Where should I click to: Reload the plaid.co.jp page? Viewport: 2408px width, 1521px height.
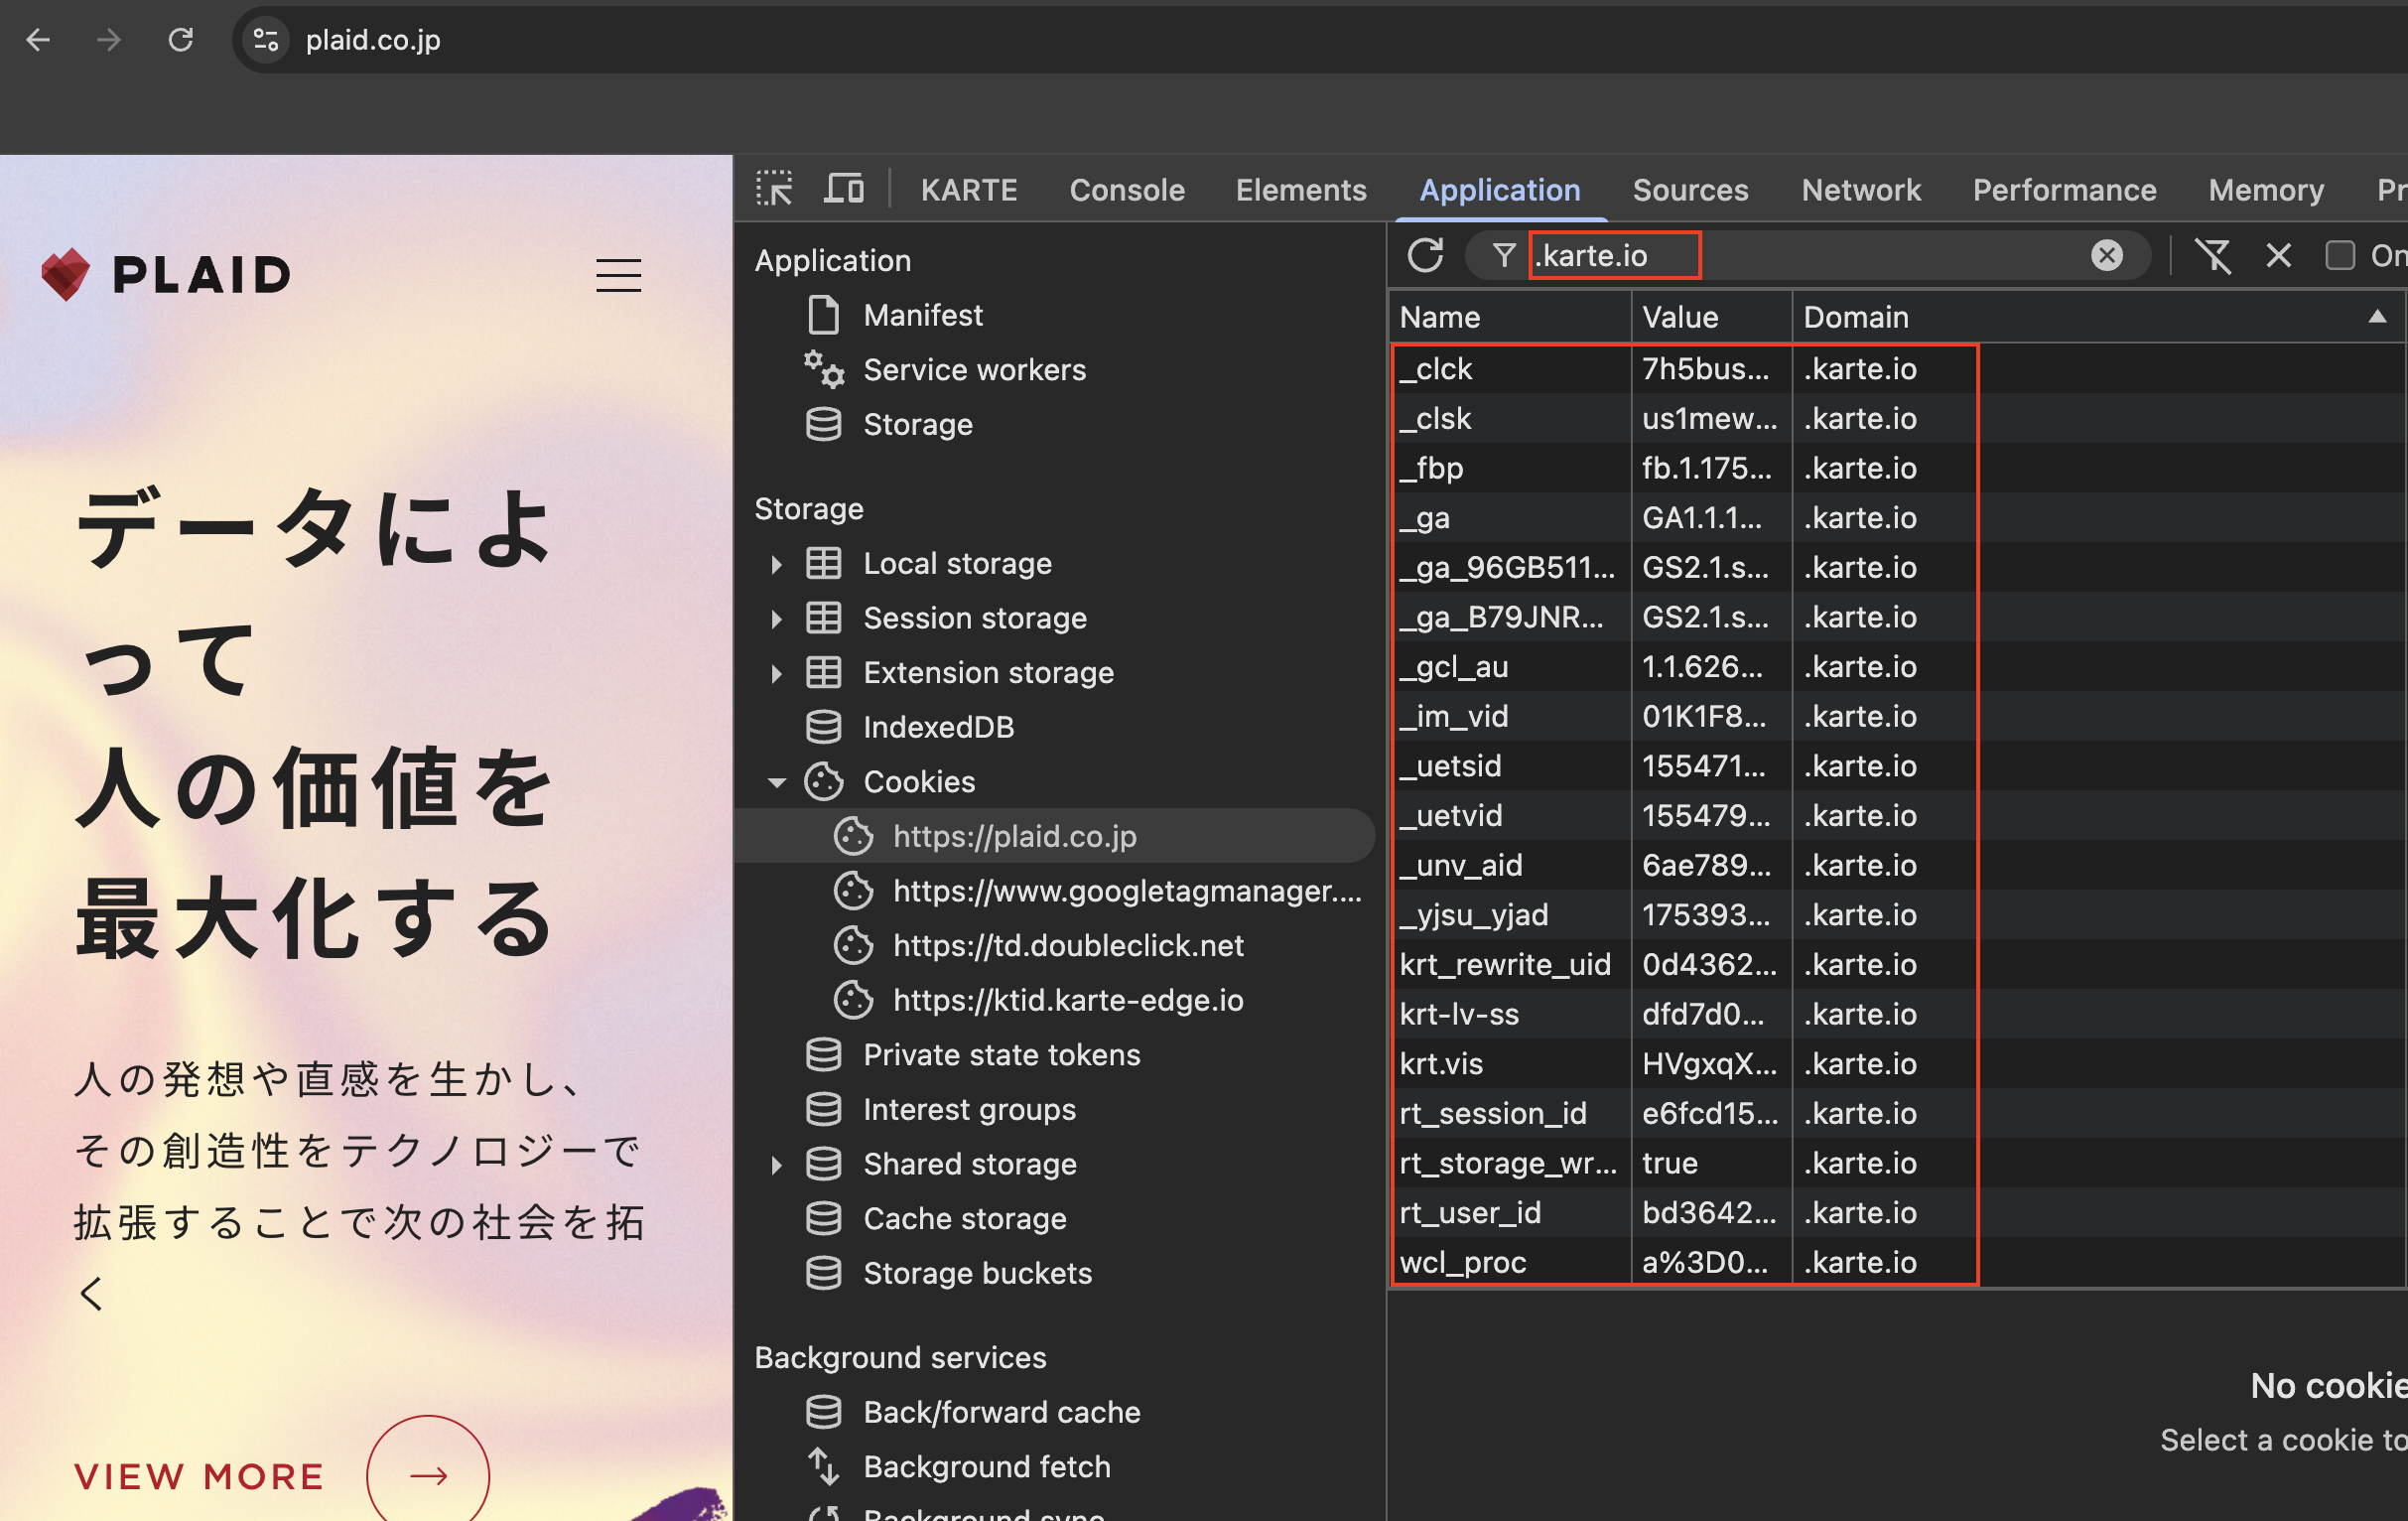tap(180, 40)
